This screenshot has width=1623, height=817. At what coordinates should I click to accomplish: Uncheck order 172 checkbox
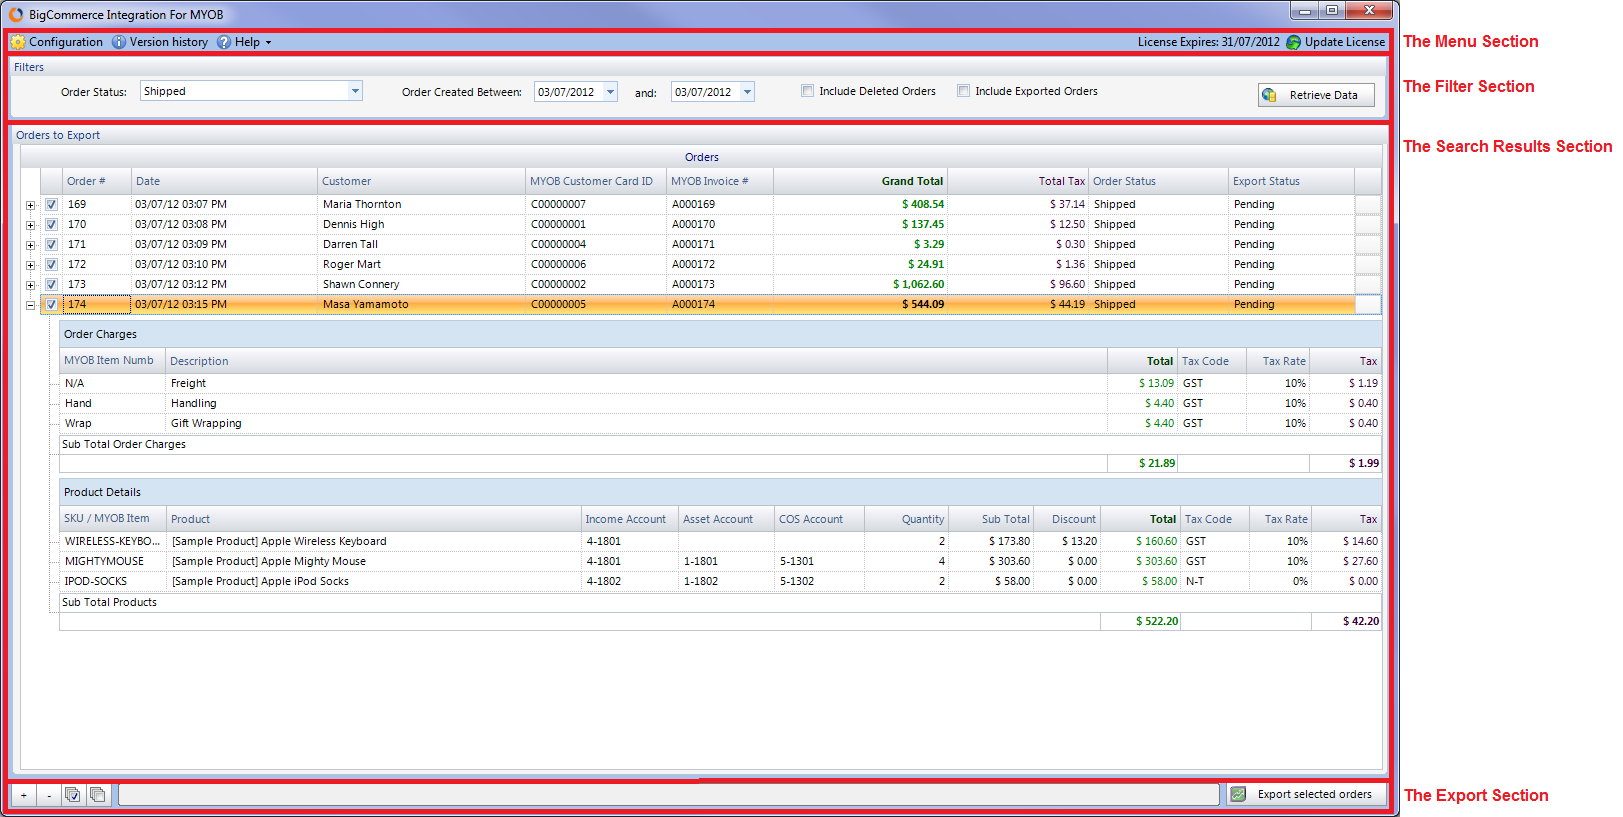51,264
